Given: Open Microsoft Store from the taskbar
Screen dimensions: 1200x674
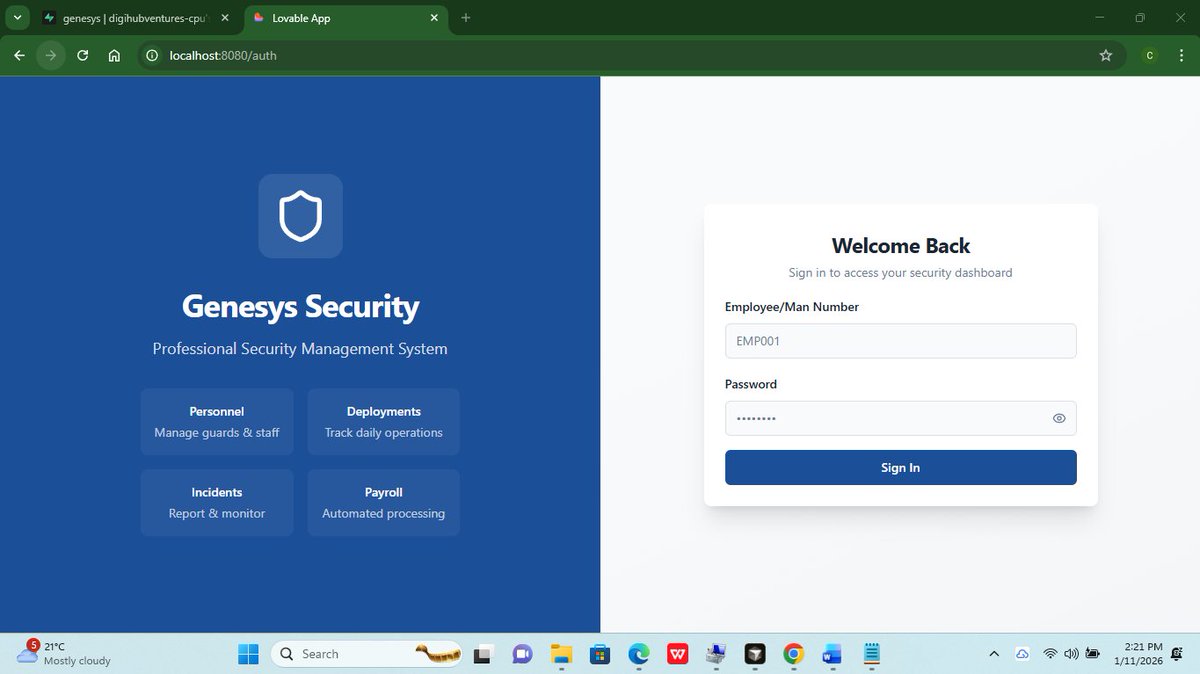Looking at the screenshot, I should pyautogui.click(x=600, y=654).
